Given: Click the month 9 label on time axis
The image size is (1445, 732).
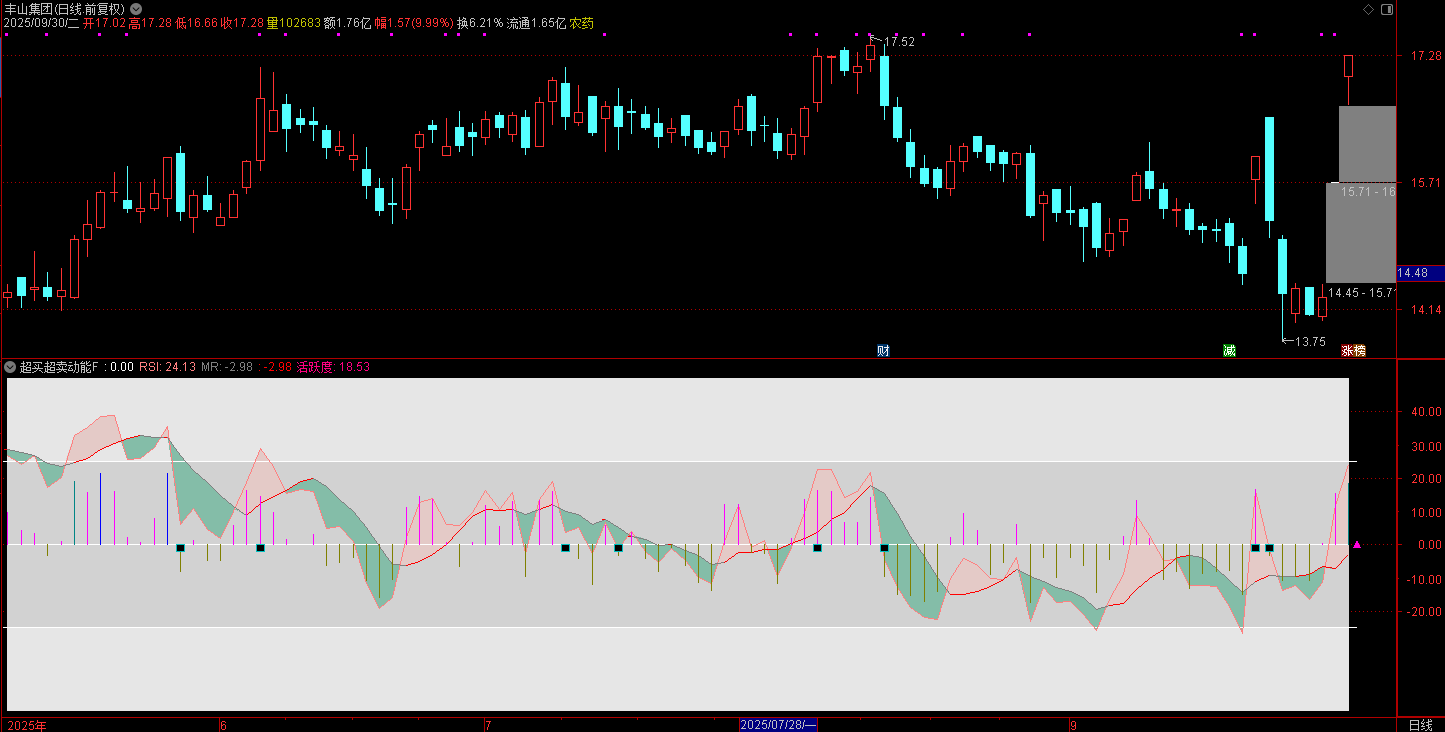Looking at the screenshot, I should (x=1073, y=725).
